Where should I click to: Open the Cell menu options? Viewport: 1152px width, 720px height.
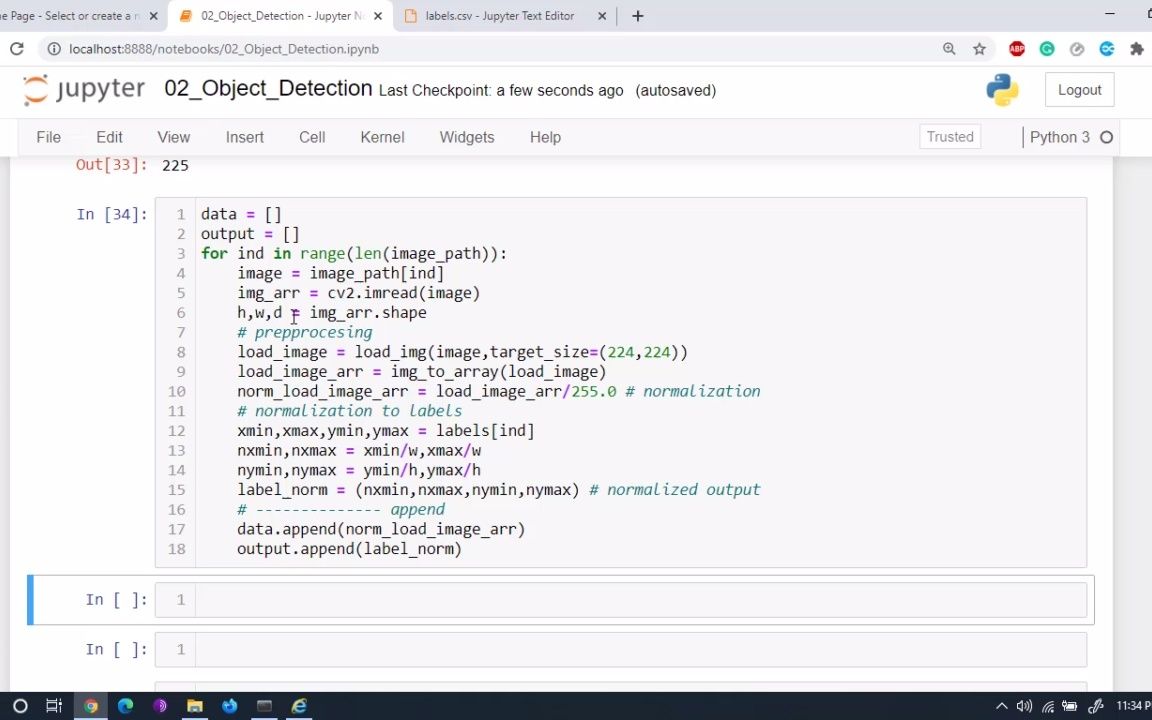(x=311, y=137)
